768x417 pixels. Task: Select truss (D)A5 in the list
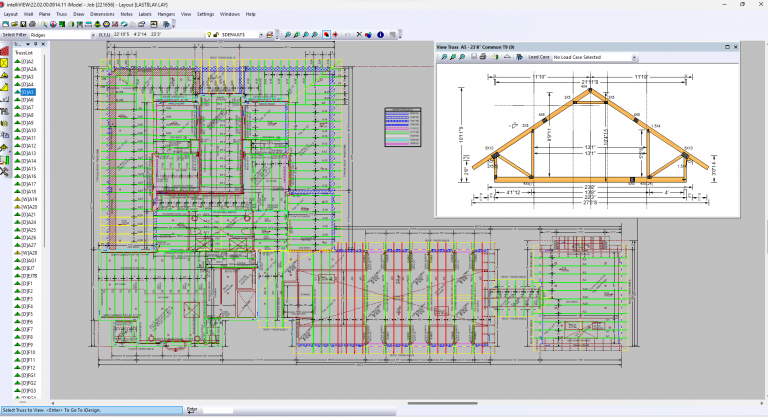(24, 92)
